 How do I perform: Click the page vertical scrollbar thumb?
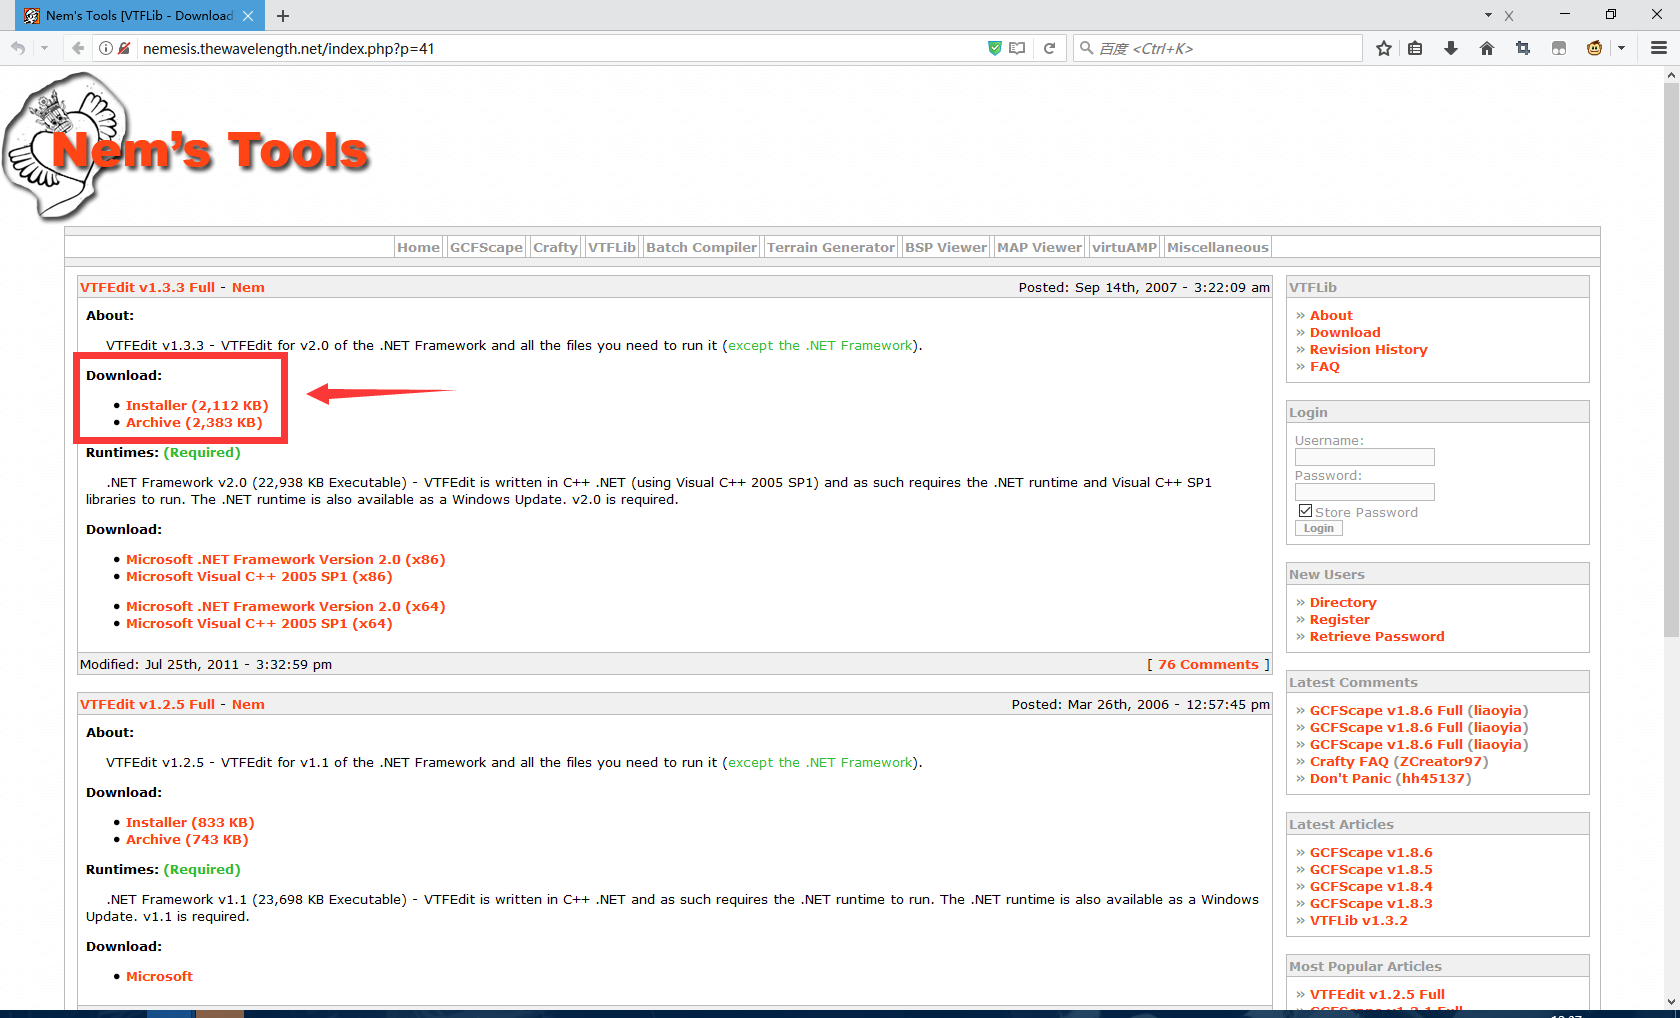[x=1671, y=360]
